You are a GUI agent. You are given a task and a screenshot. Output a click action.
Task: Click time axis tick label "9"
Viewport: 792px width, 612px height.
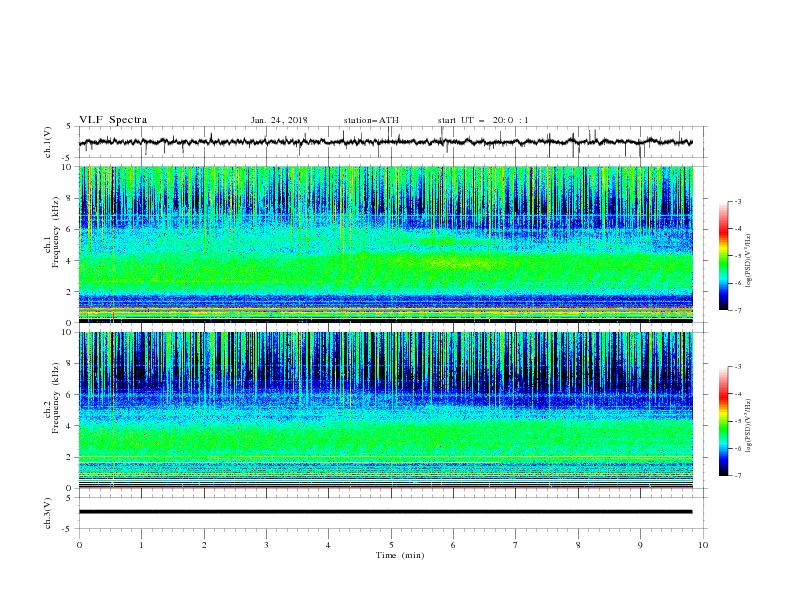(640, 545)
